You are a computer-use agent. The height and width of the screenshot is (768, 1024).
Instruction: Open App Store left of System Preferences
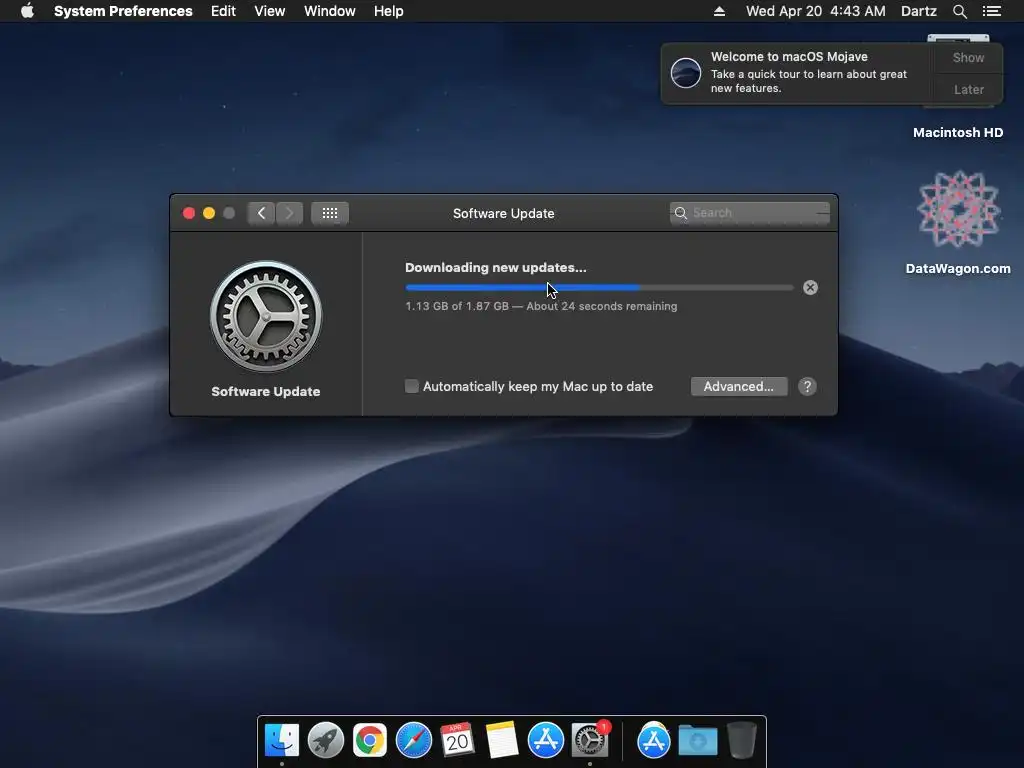click(x=545, y=740)
